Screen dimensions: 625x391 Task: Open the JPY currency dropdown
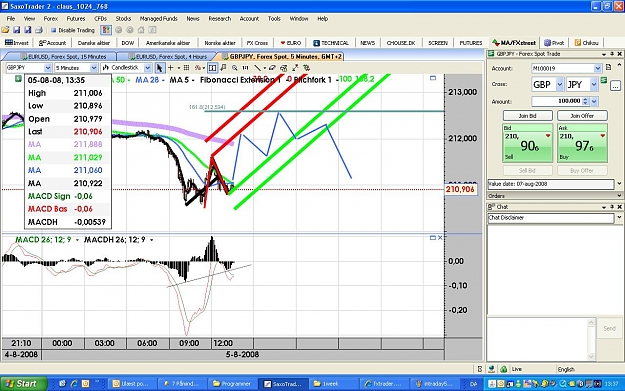pos(594,84)
